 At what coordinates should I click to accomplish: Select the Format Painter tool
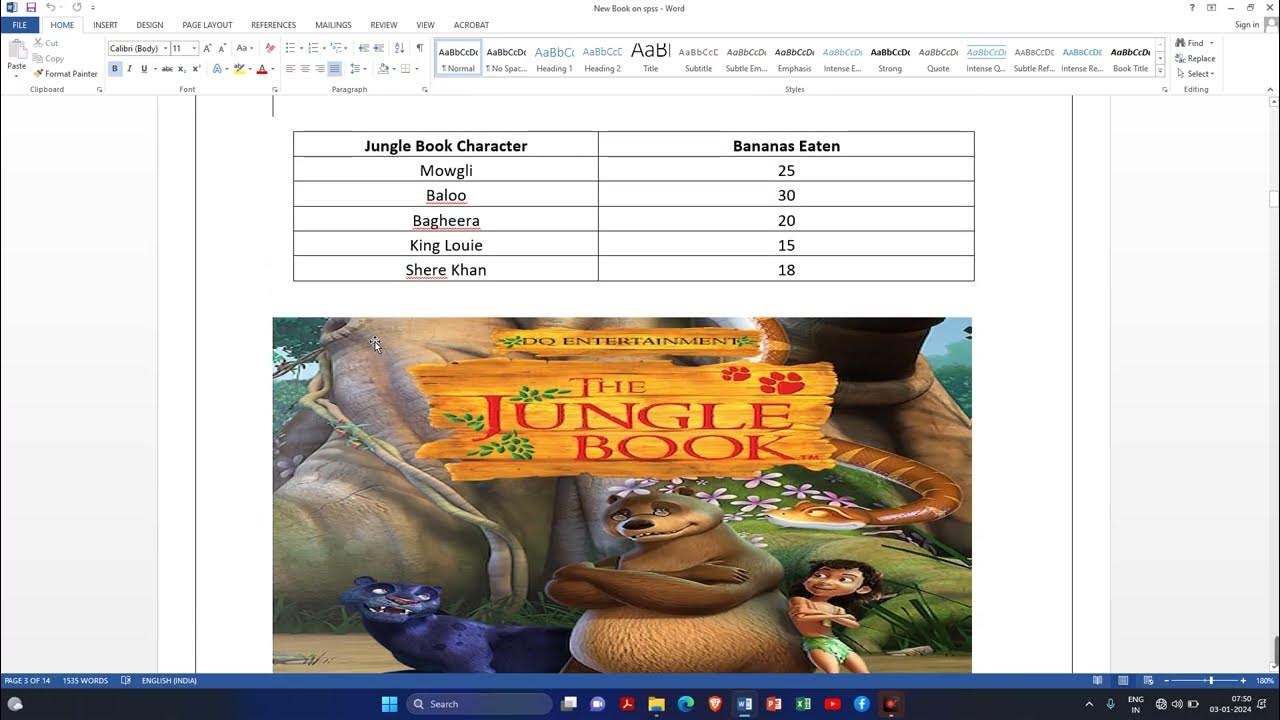click(65, 73)
